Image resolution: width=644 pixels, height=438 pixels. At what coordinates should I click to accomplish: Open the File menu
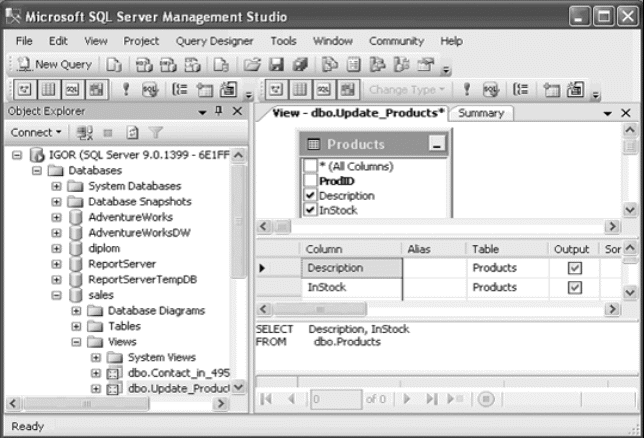pos(24,41)
